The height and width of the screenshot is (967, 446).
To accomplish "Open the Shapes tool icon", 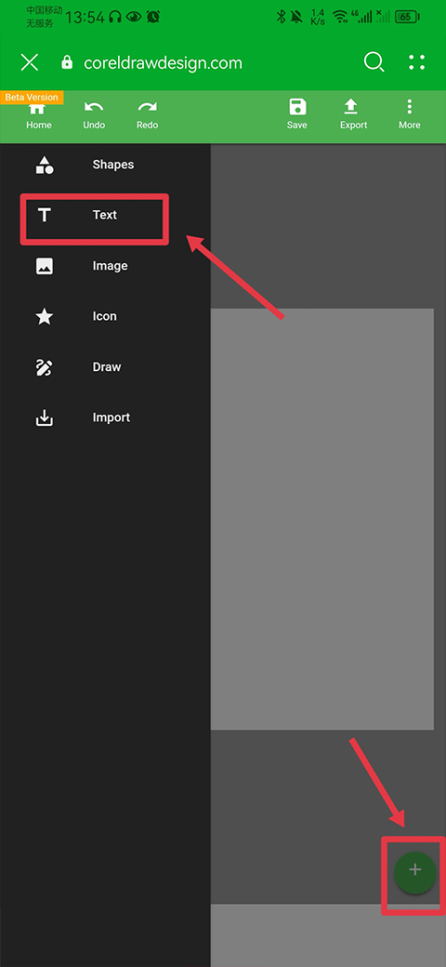I will point(44,165).
